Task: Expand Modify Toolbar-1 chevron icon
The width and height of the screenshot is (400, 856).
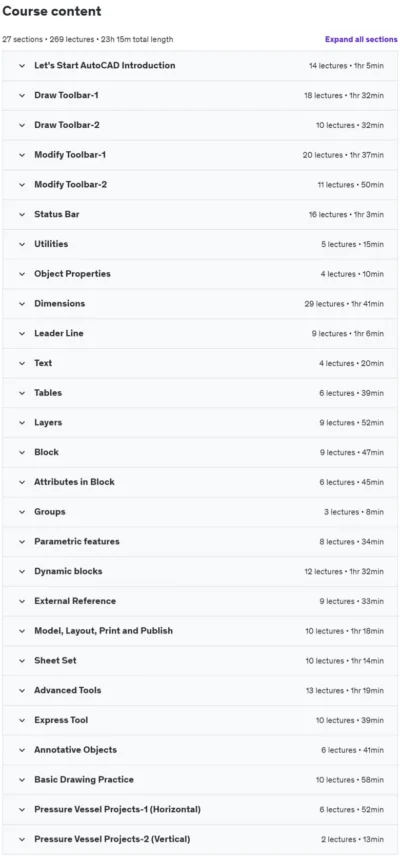Action: coord(22,155)
